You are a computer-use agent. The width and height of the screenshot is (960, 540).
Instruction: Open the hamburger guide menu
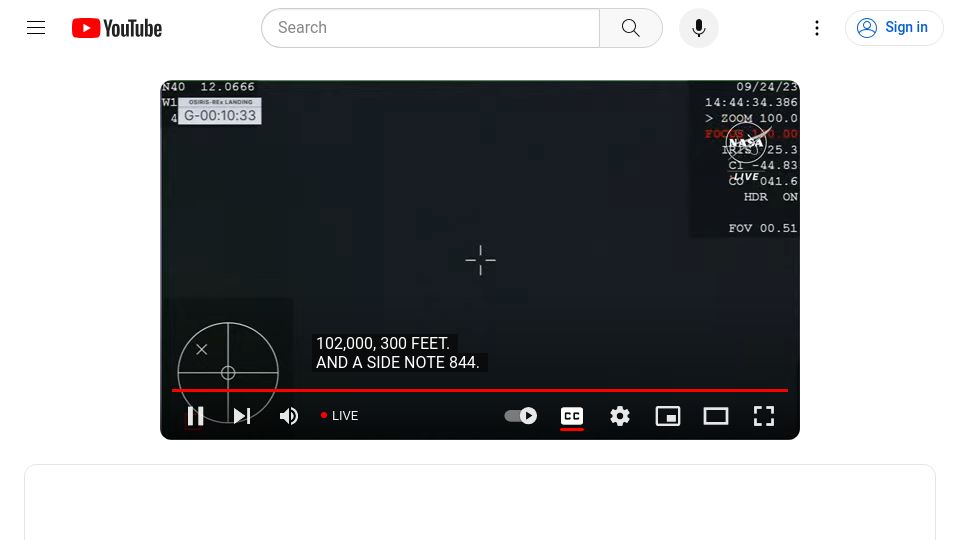click(36, 28)
